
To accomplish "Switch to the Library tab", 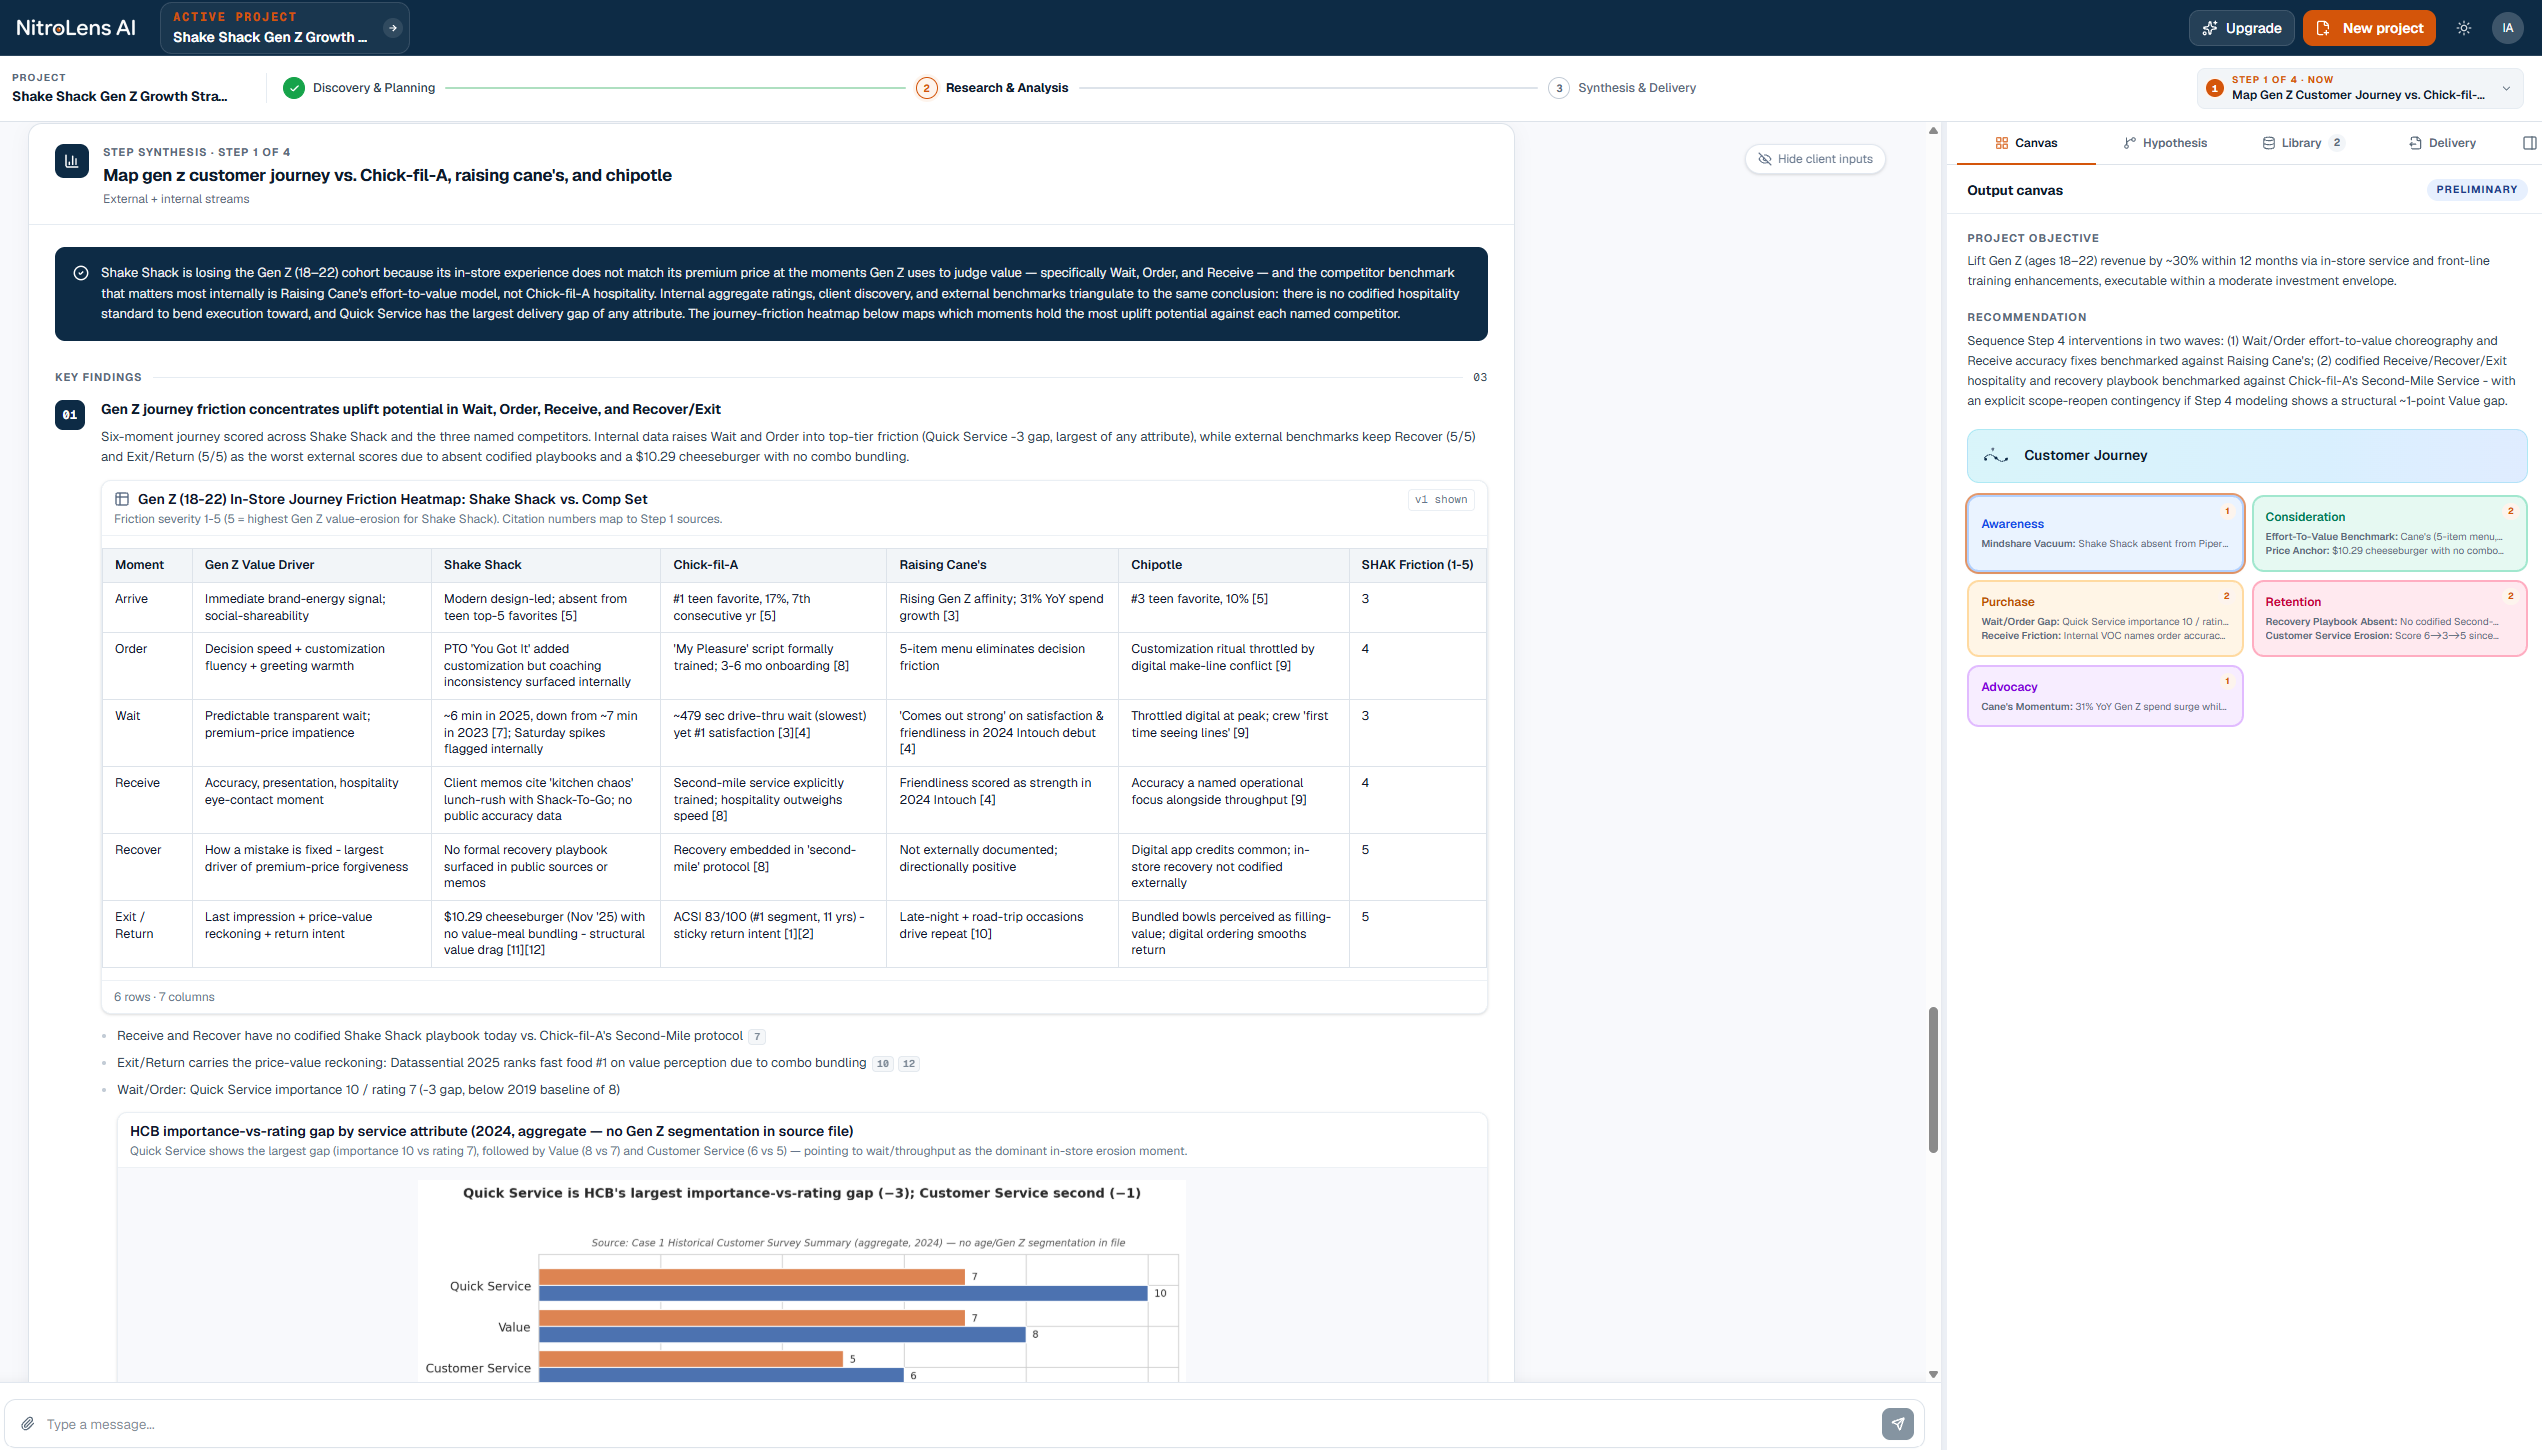I will click(x=2302, y=143).
